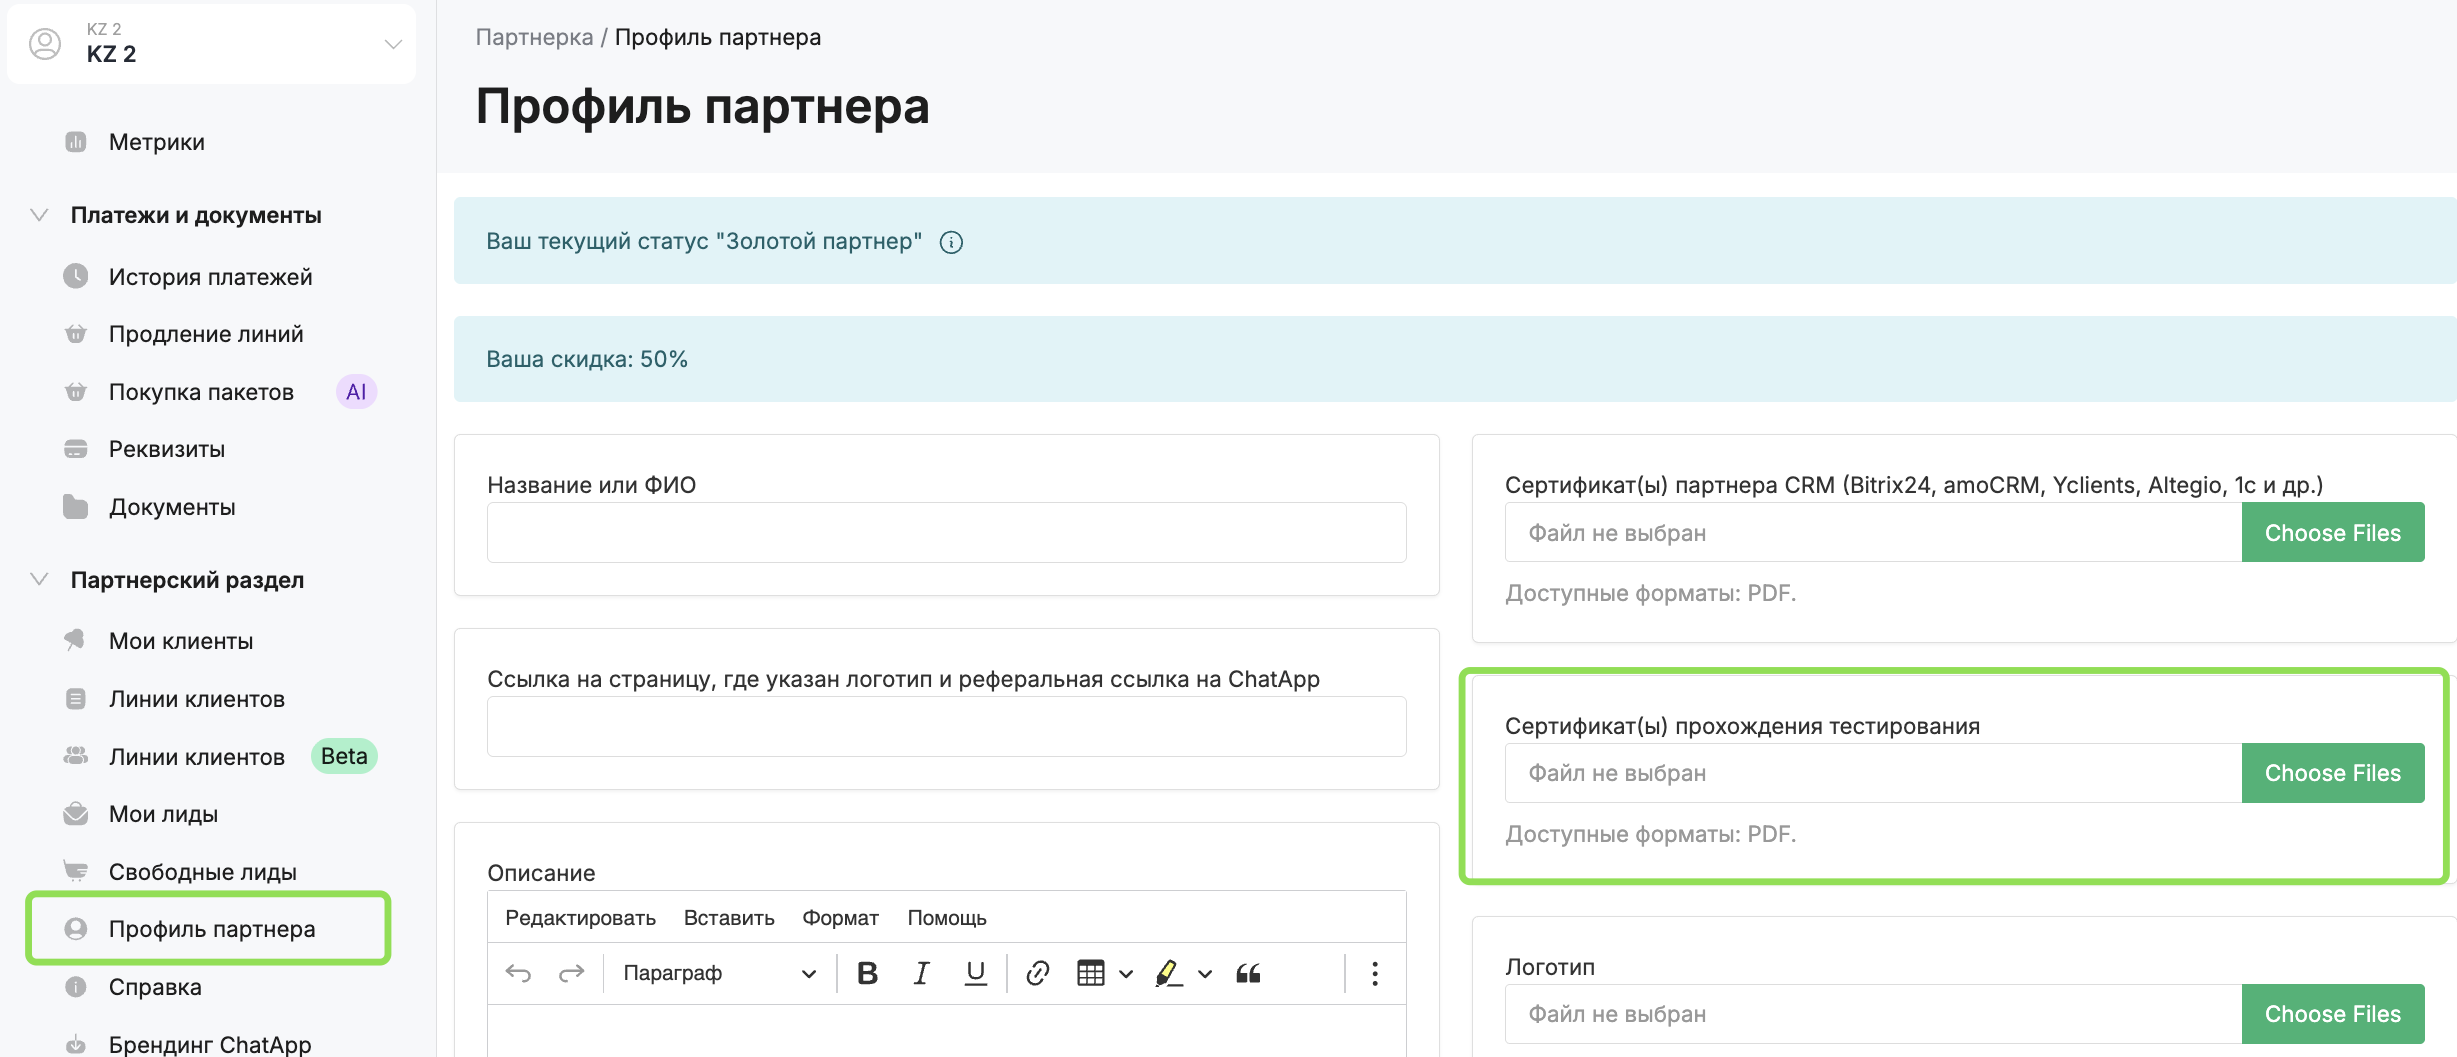The height and width of the screenshot is (1057, 2457).
Task: Click the info icon next to partner status
Action: pyautogui.click(x=951, y=242)
